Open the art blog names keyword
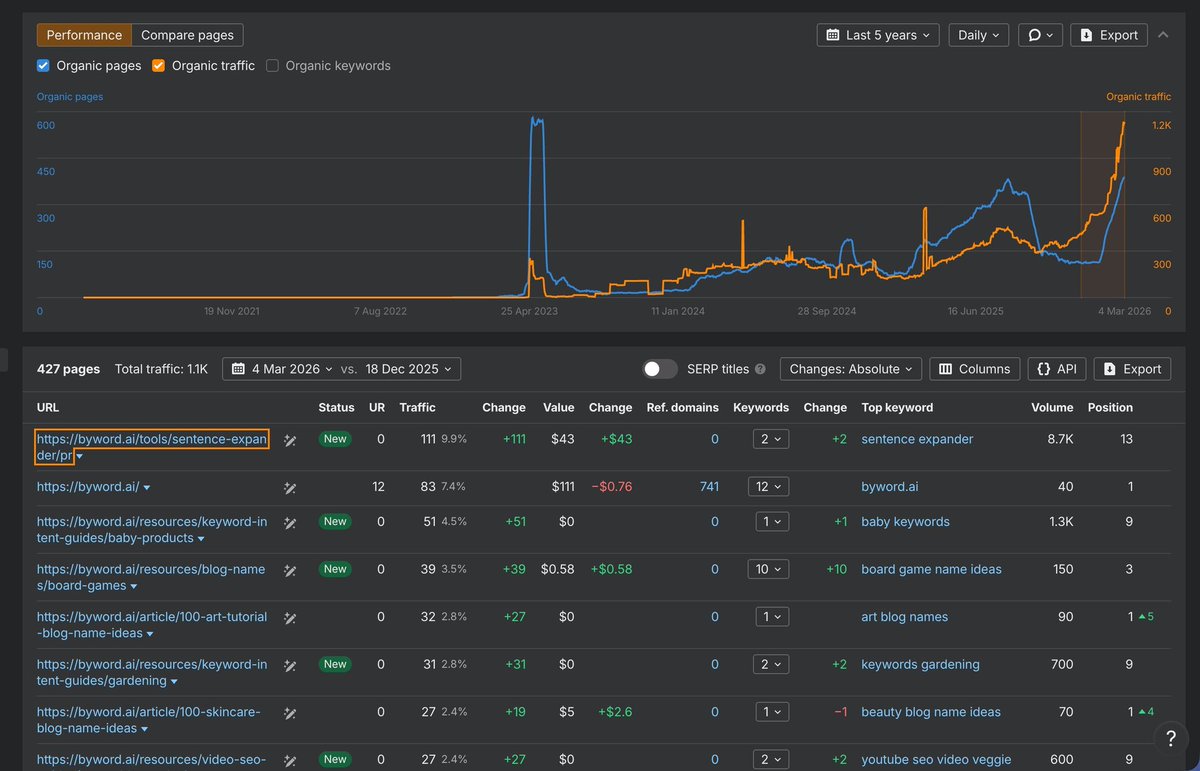This screenshot has width=1200, height=771. (904, 617)
